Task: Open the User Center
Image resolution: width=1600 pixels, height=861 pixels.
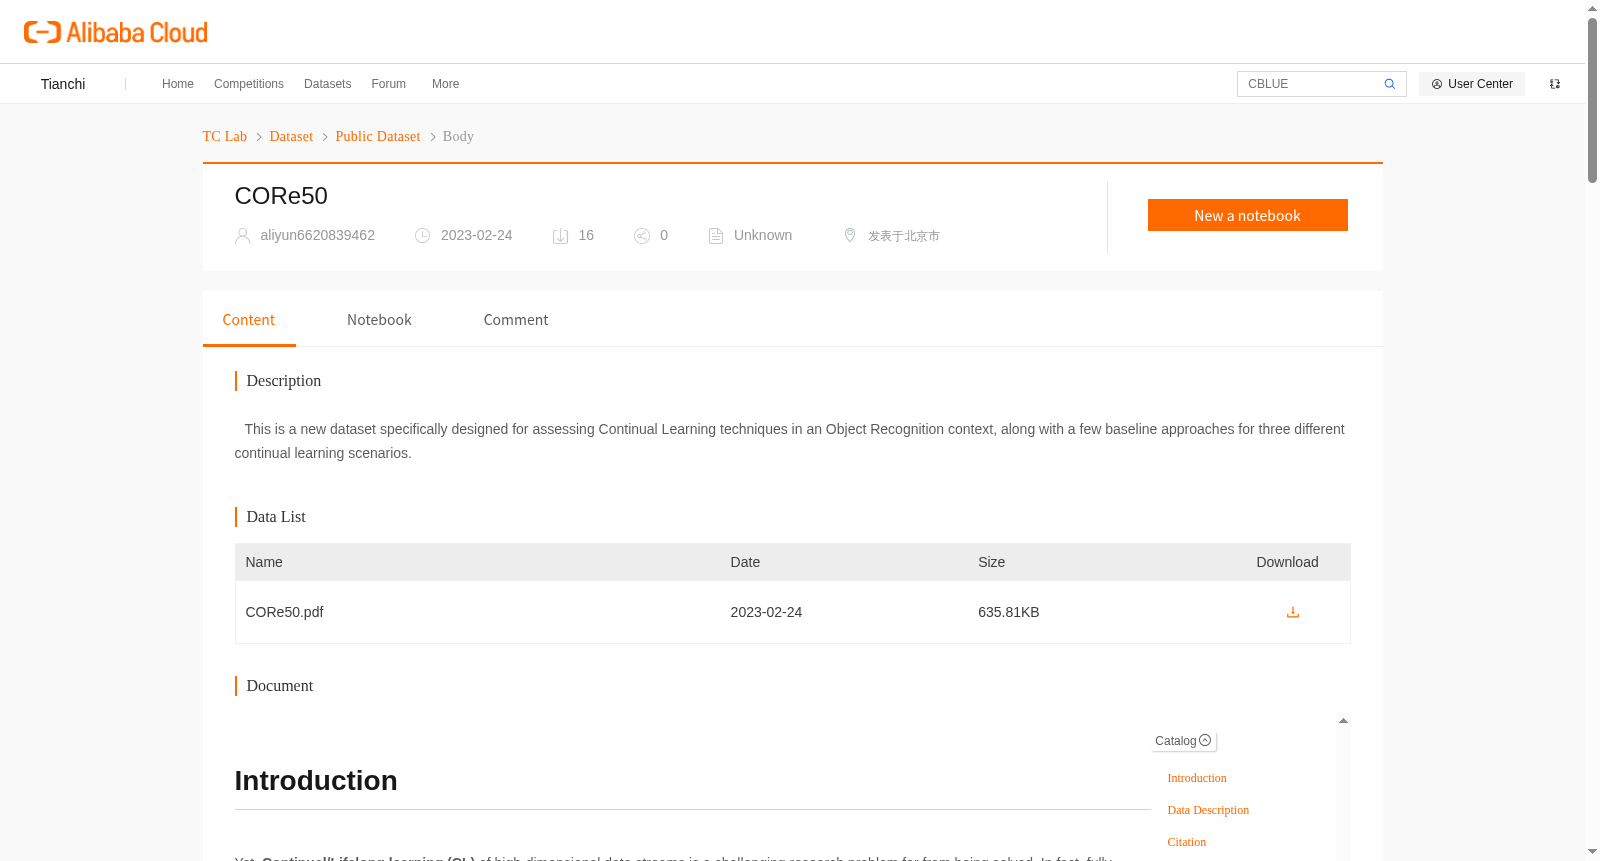Action: (x=1472, y=84)
